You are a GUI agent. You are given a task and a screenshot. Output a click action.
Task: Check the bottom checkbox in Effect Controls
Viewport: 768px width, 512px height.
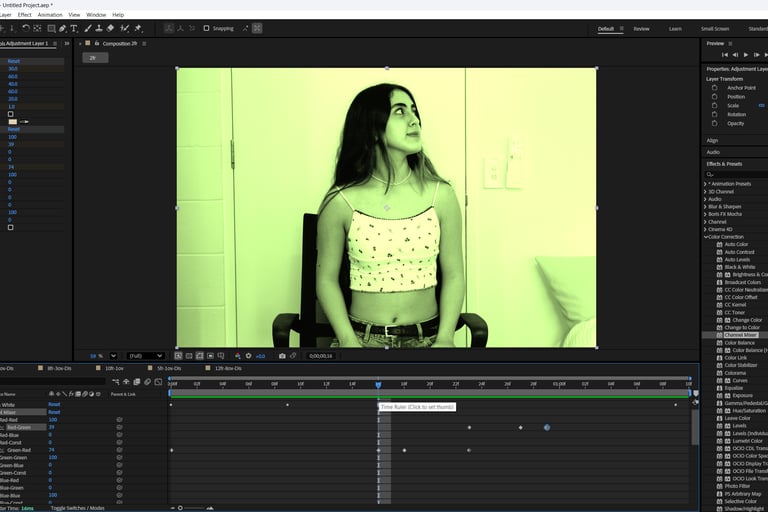coord(10,228)
